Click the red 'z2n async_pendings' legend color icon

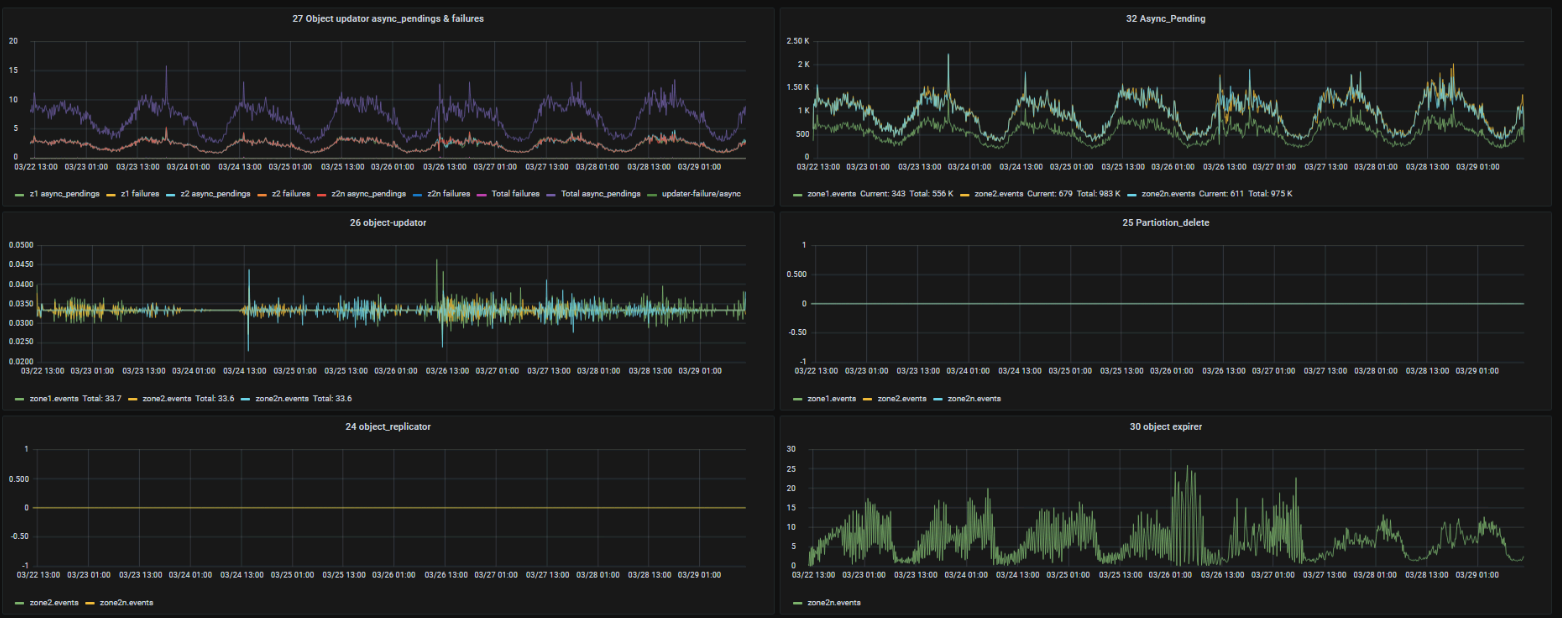pyautogui.click(x=321, y=193)
